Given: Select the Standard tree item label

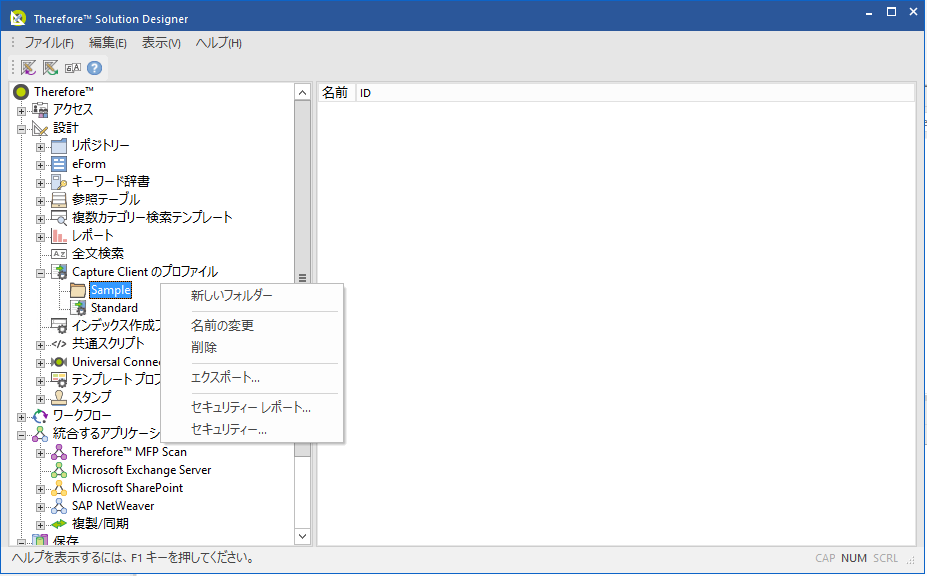Looking at the screenshot, I should pyautogui.click(x=114, y=308).
